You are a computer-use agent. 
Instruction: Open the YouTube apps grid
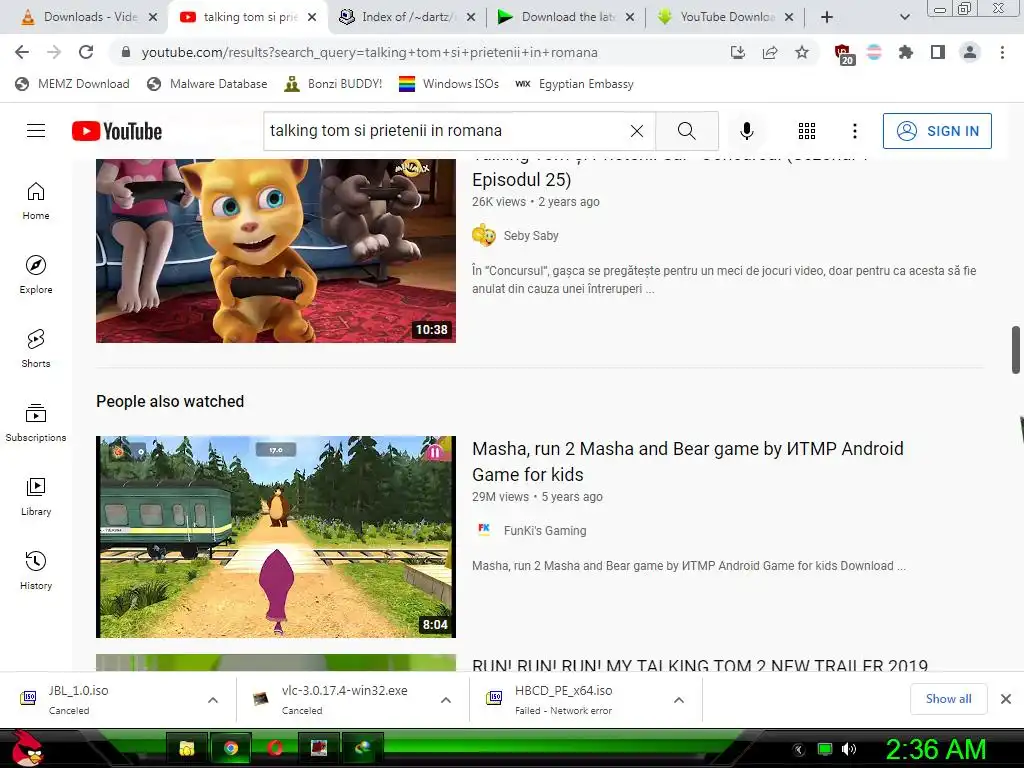(x=807, y=131)
